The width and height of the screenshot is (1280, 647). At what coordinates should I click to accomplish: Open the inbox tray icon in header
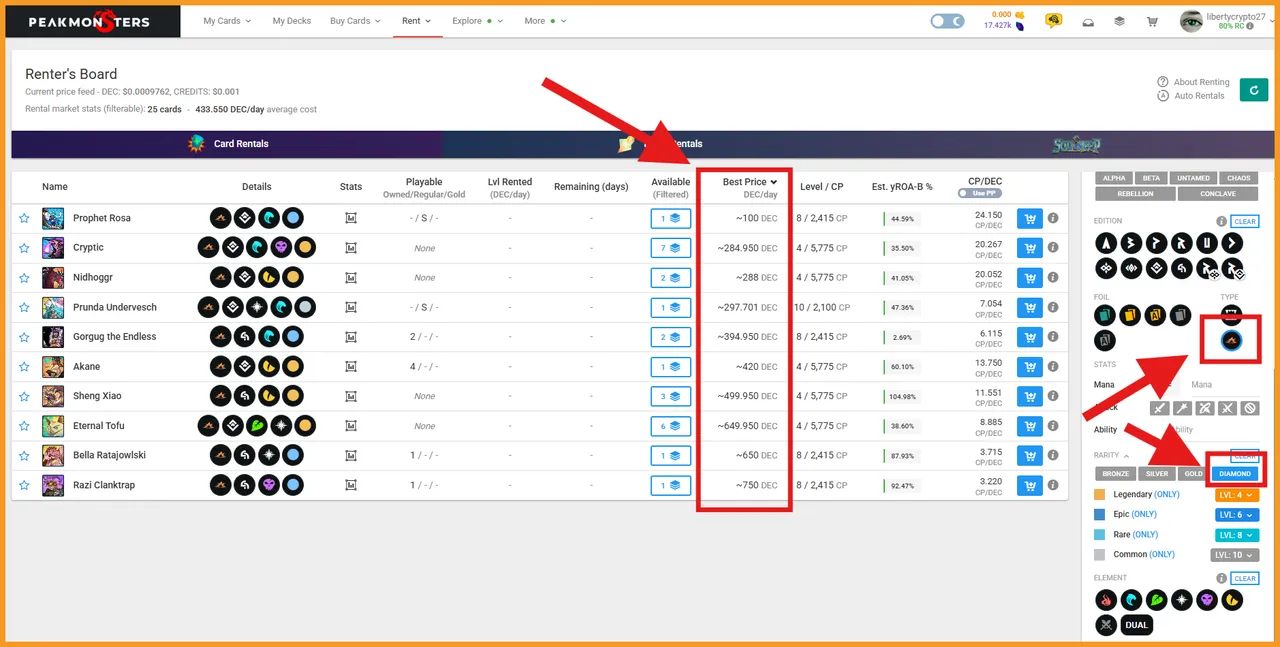(x=1087, y=21)
